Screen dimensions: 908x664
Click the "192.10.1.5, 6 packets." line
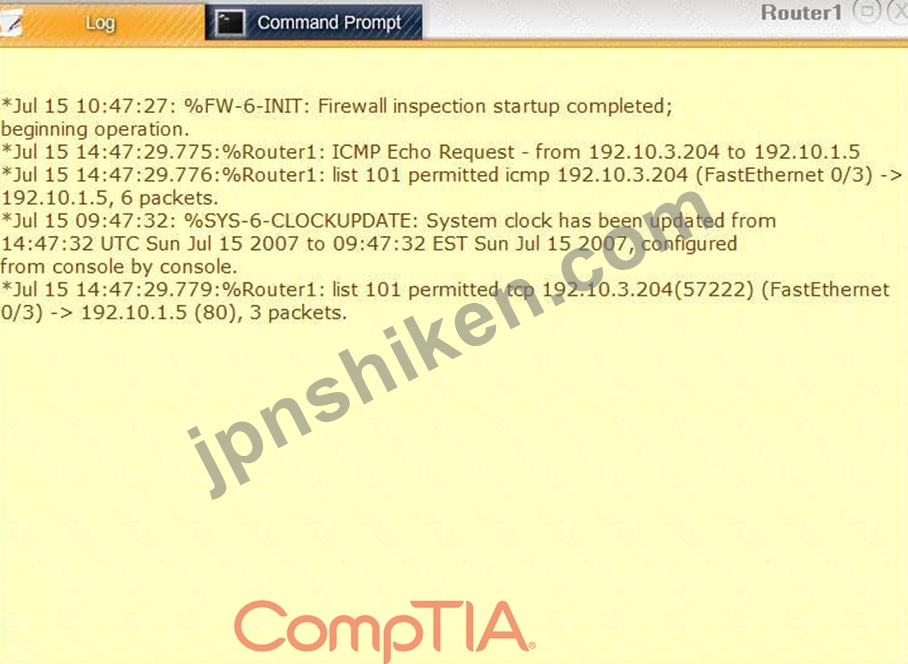pyautogui.click(x=109, y=198)
